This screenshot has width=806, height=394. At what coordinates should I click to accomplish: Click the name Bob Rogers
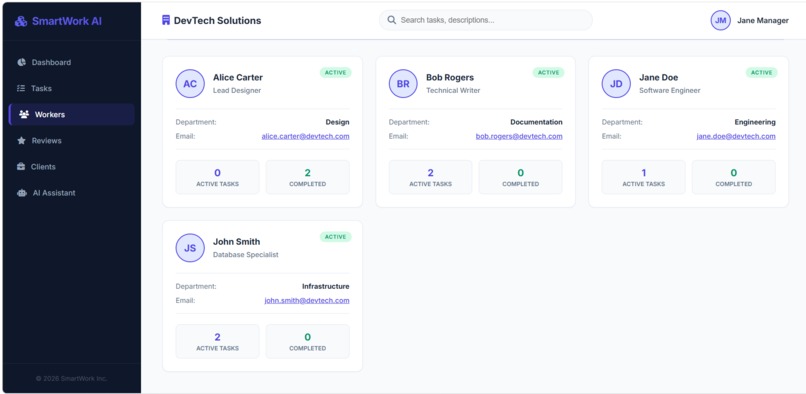coord(450,77)
